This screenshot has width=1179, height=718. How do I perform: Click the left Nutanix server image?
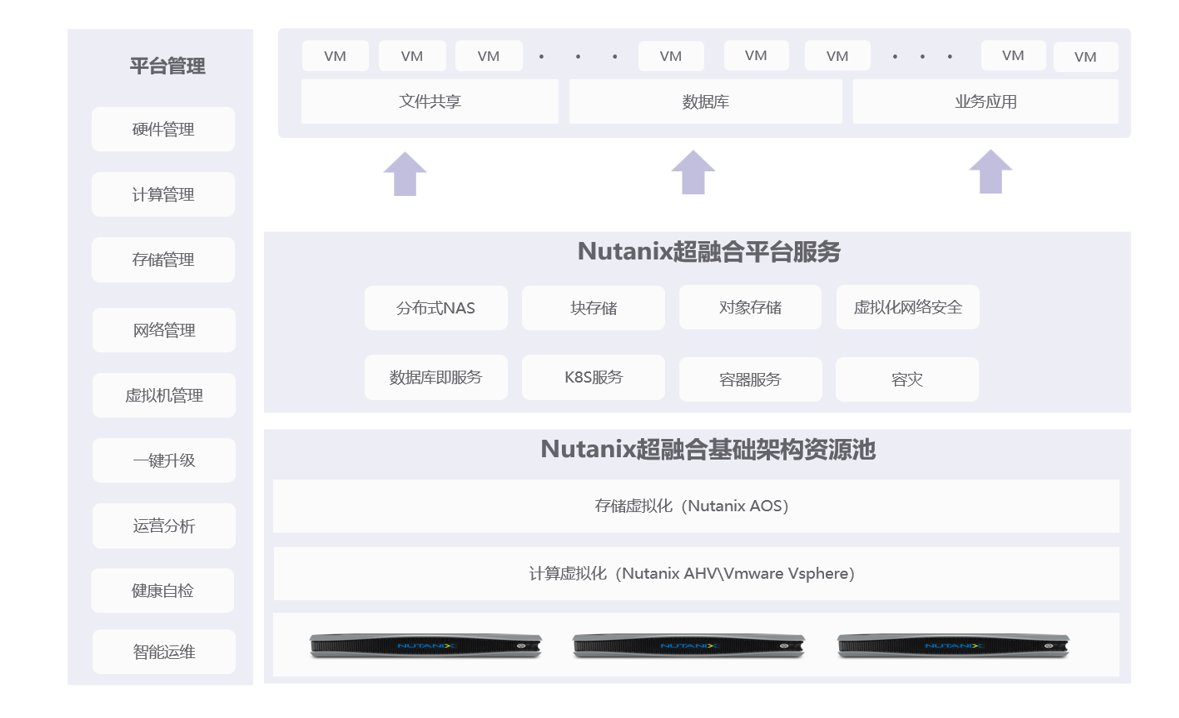pyautogui.click(x=426, y=646)
